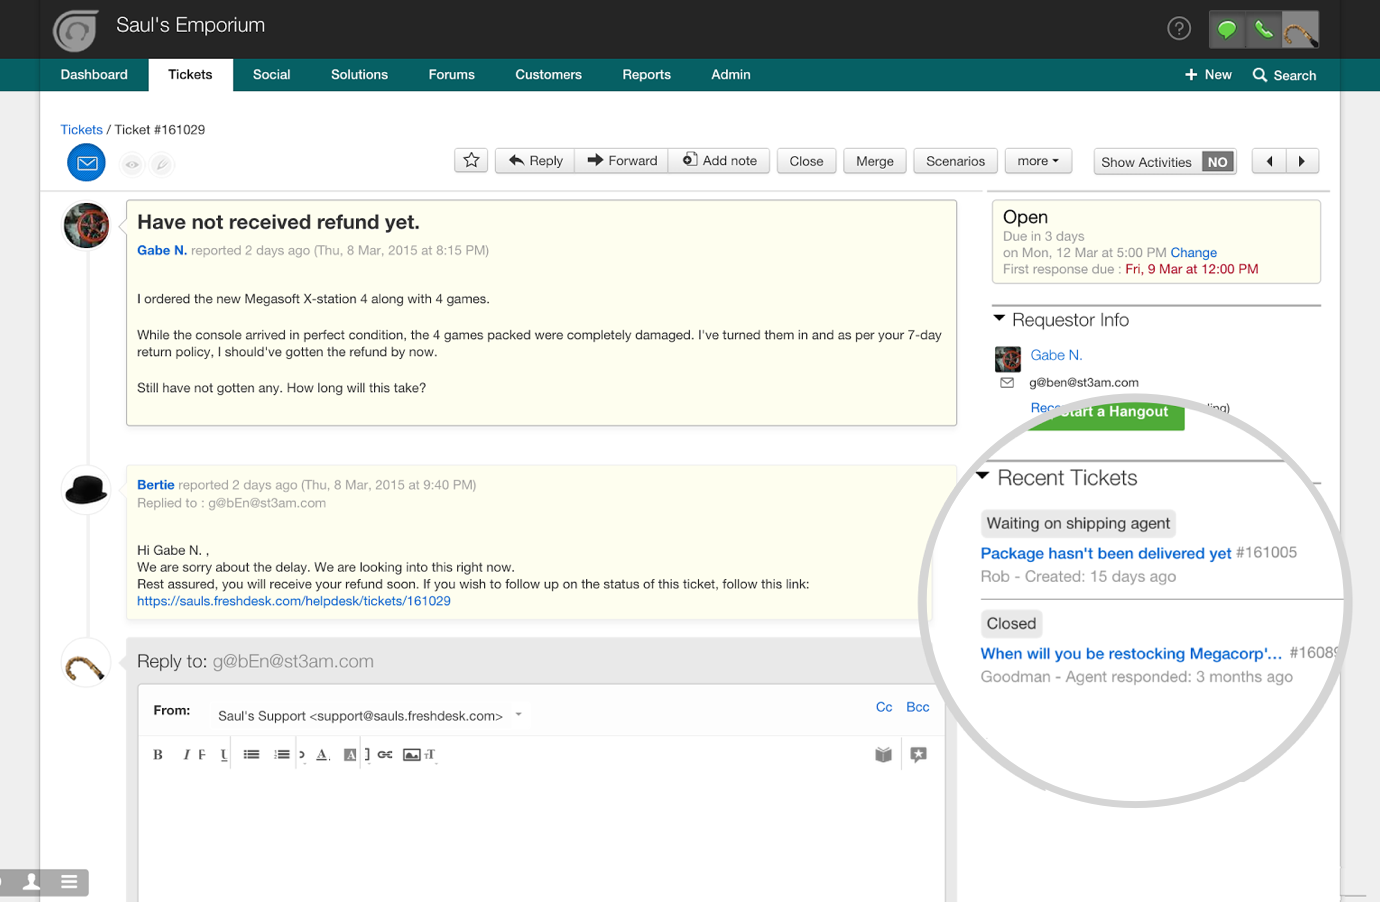Viewport: 1380px width, 902px height.
Task: Close the ticket with Close button
Action: pos(806,161)
